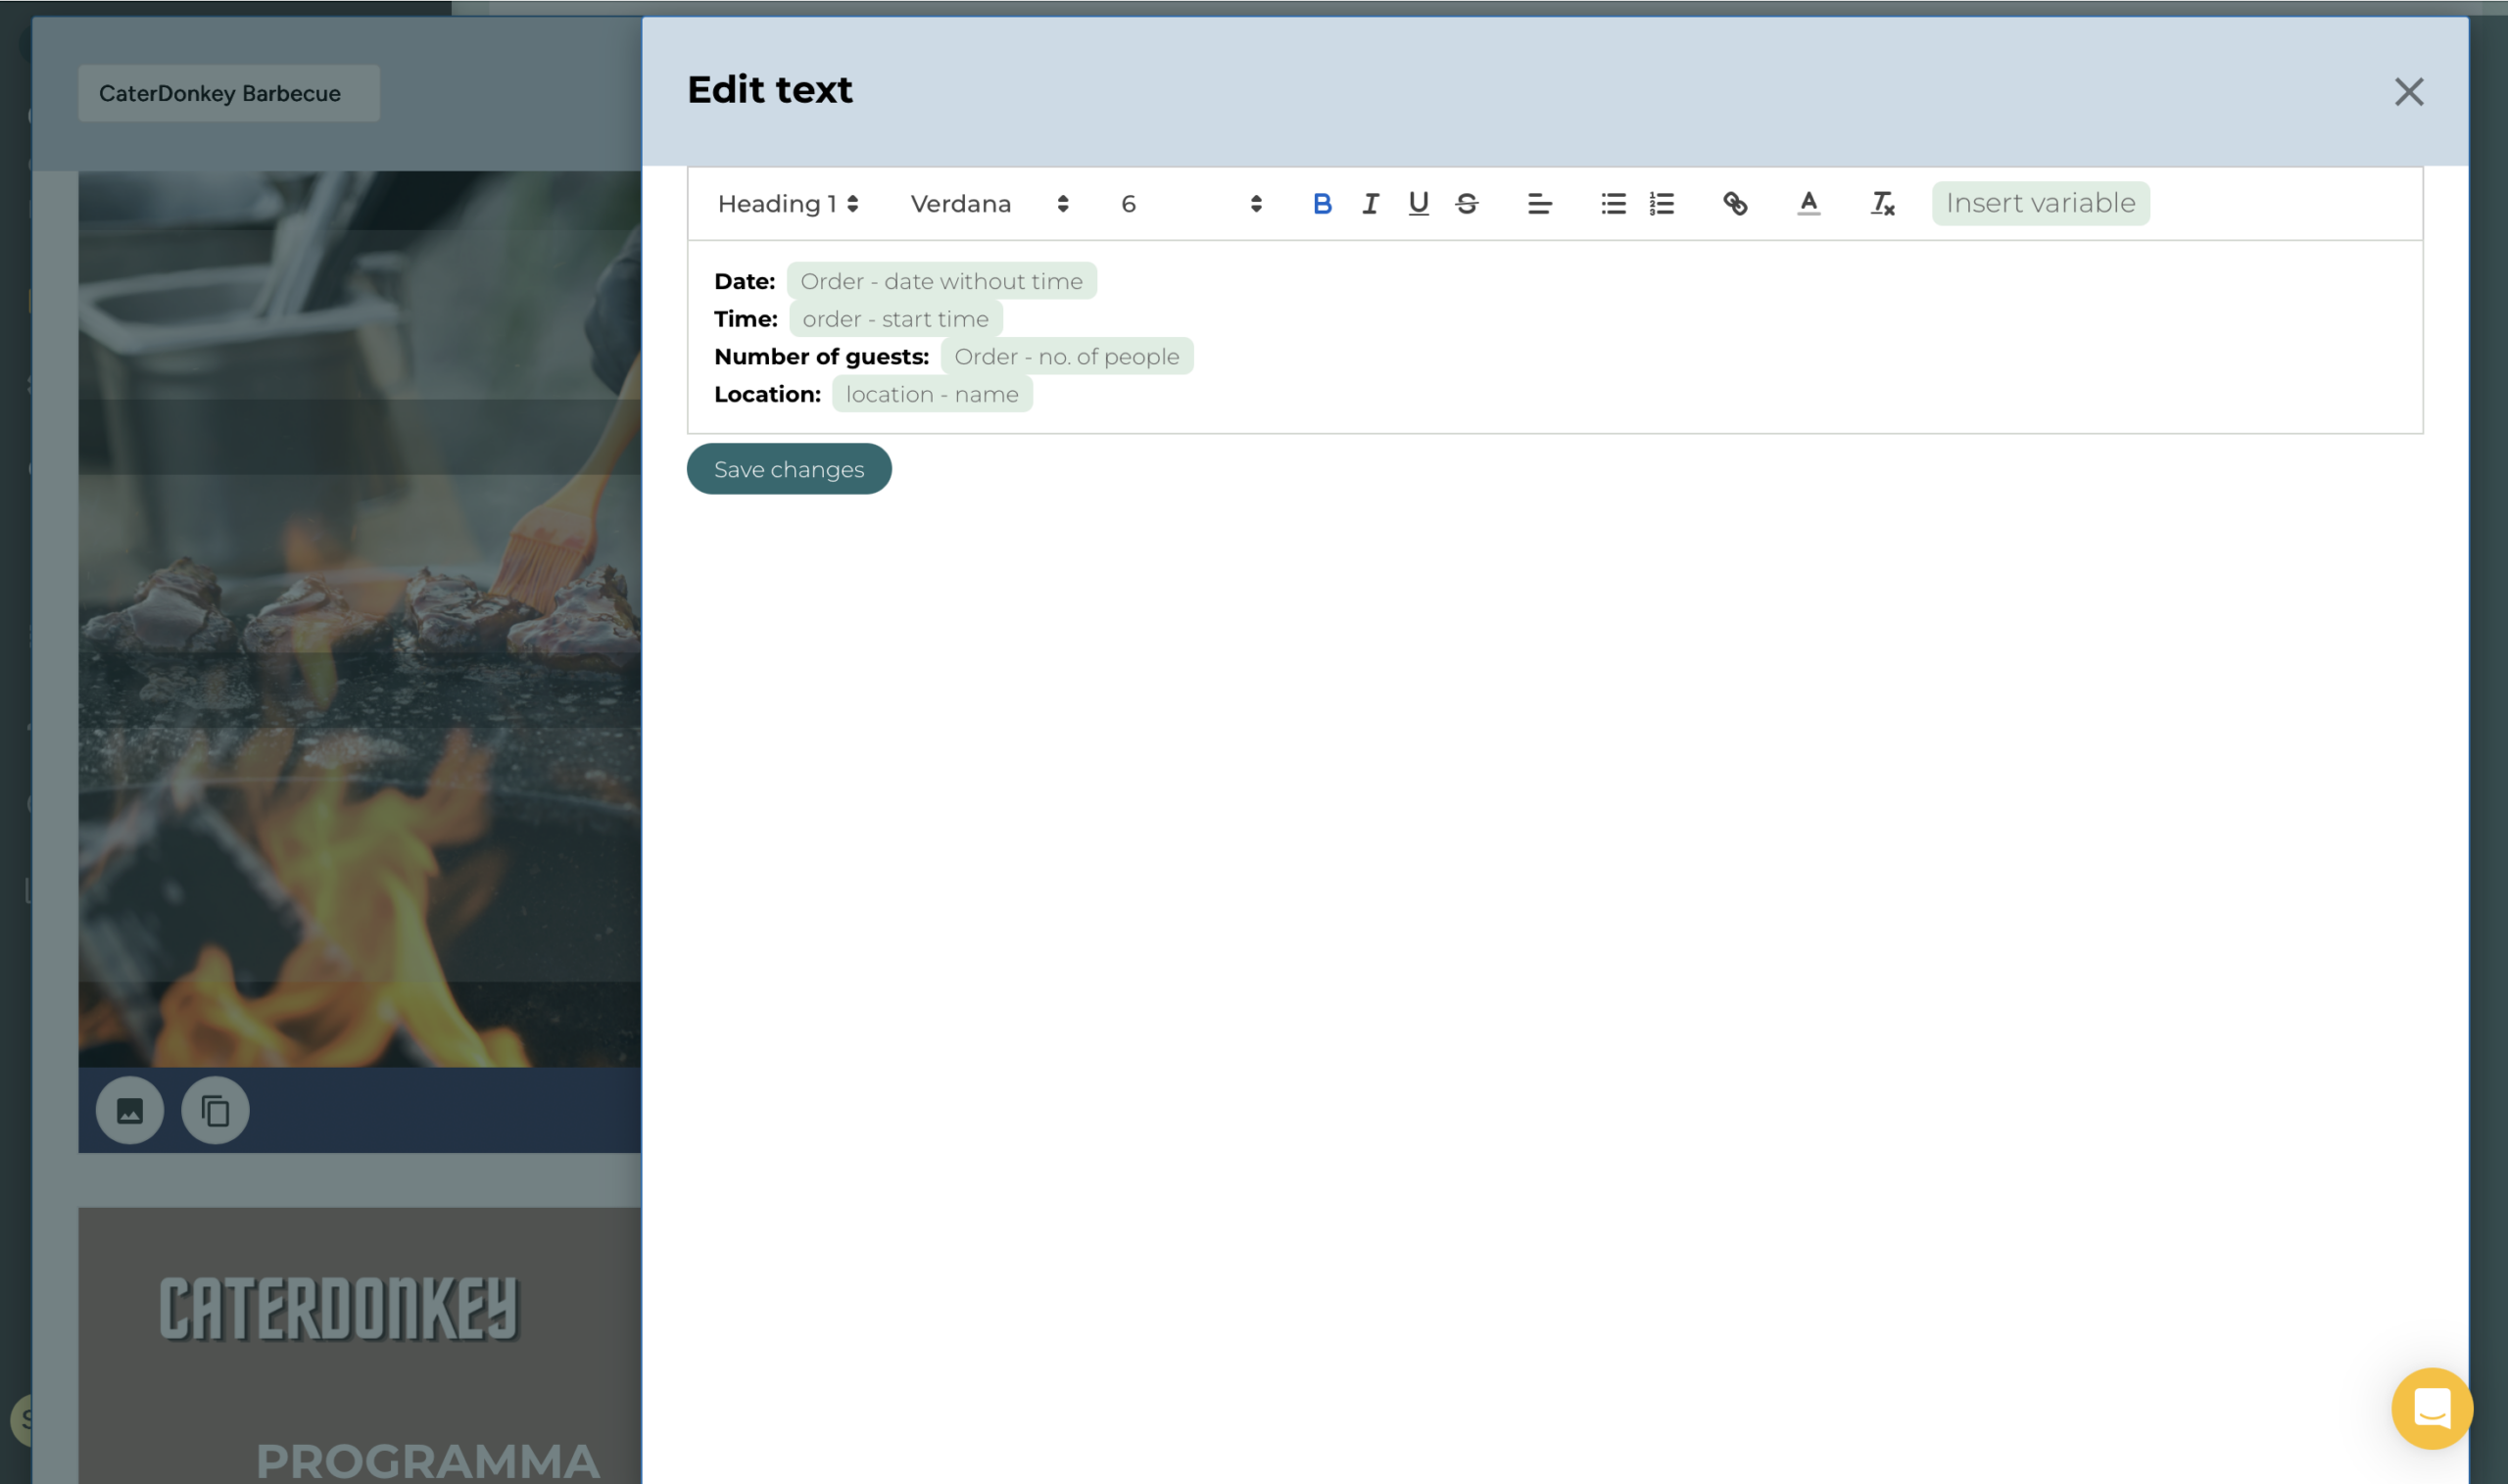
Task: Open the font size 6 dropdown
Action: (x=1190, y=204)
